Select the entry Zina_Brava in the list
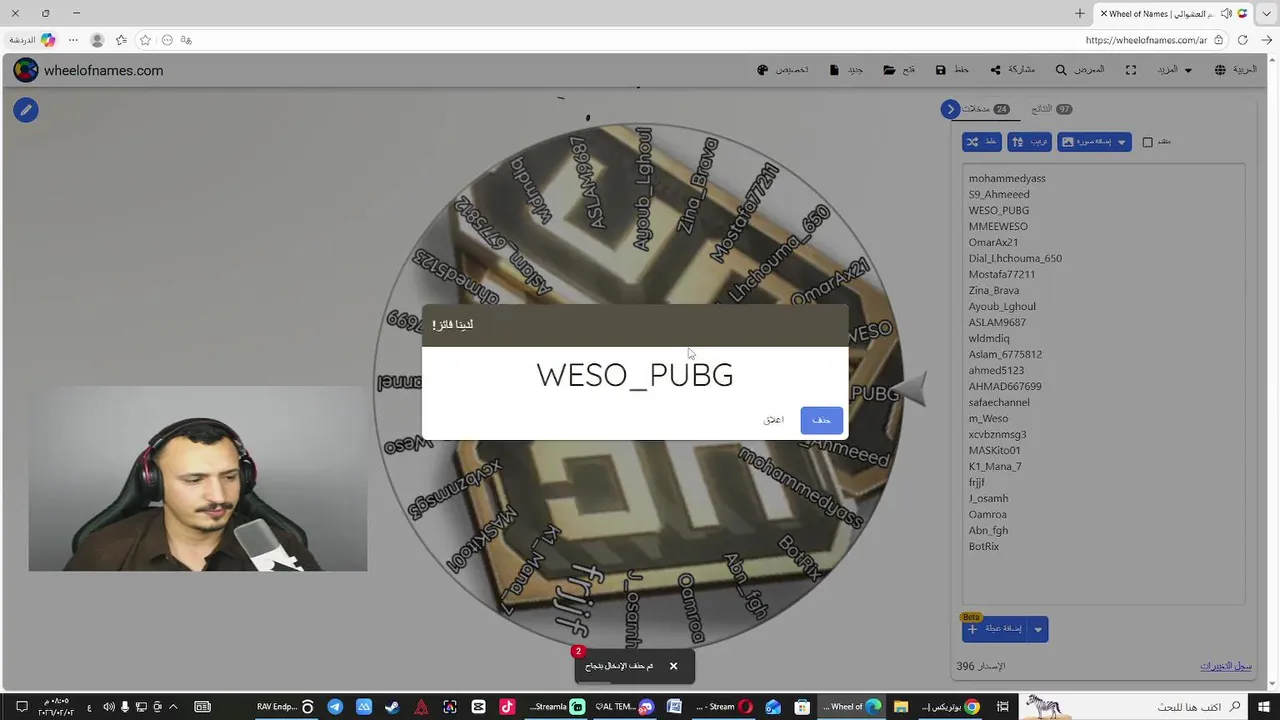 pyautogui.click(x=994, y=290)
